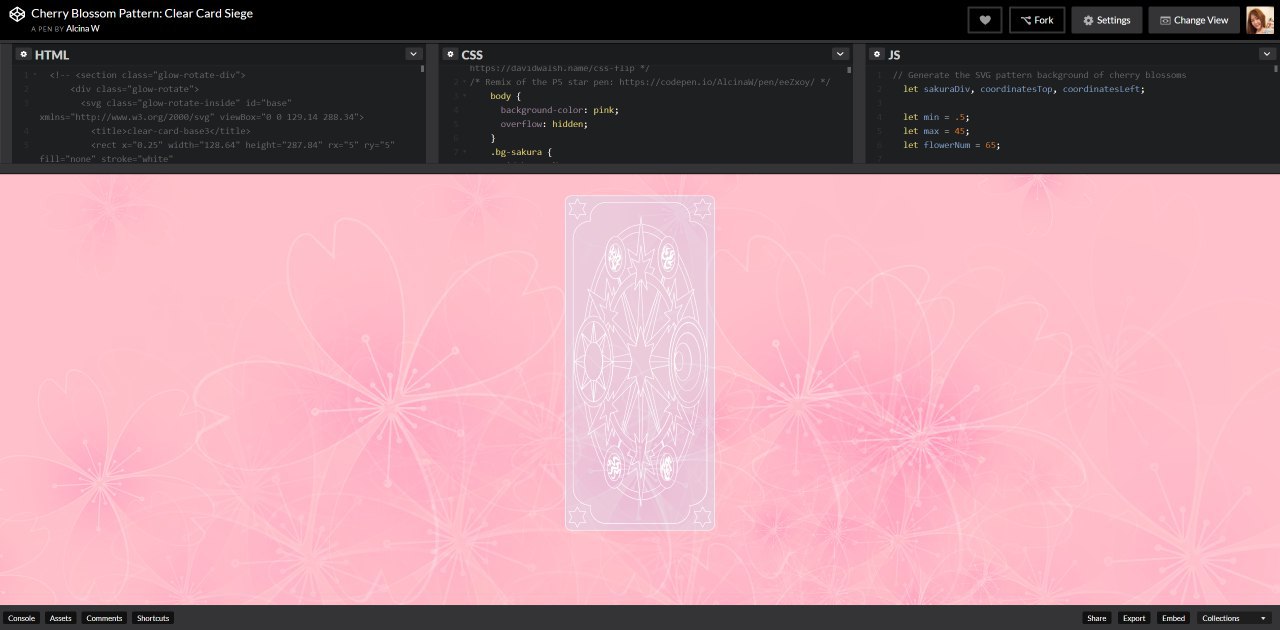This screenshot has width=1280, height=630.
Task: Open the Collections dropdown
Action: tap(1234, 618)
